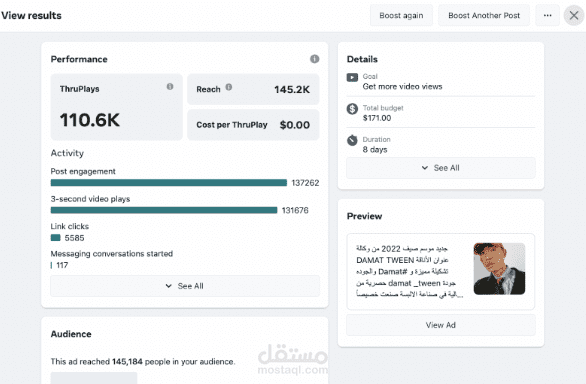Open the Performance info icon

(x=315, y=59)
